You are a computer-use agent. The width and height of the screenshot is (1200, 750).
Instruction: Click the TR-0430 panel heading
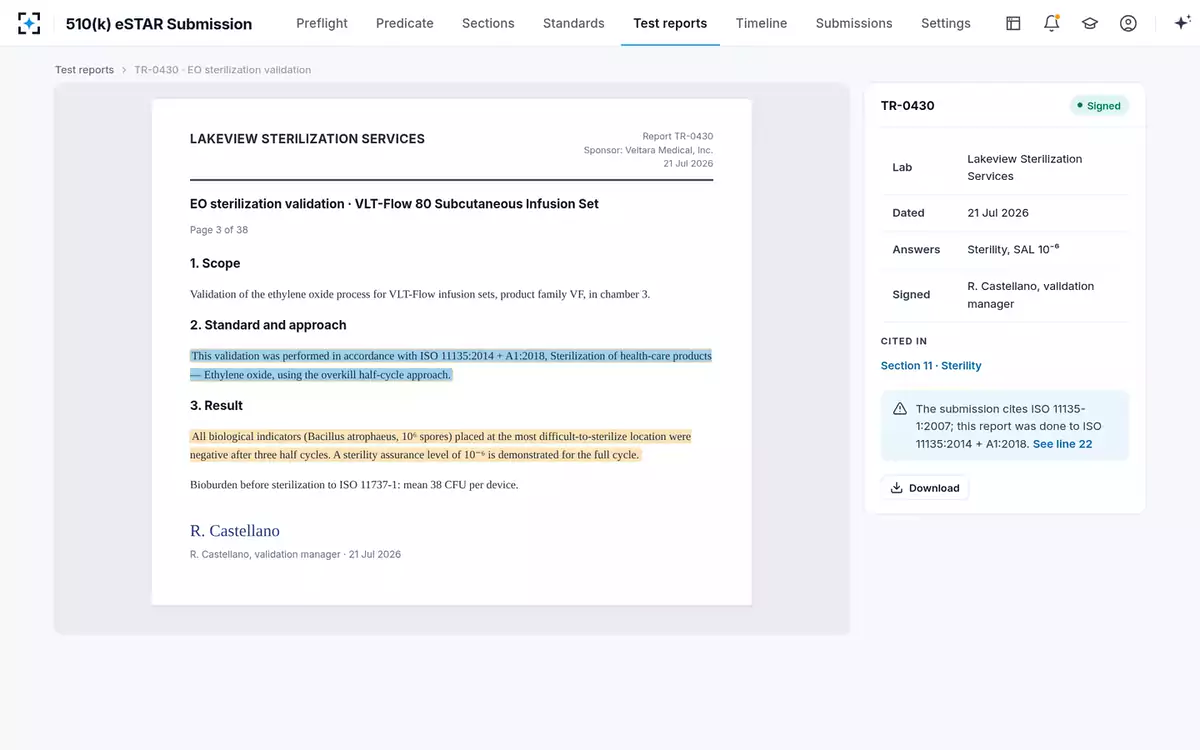point(908,106)
